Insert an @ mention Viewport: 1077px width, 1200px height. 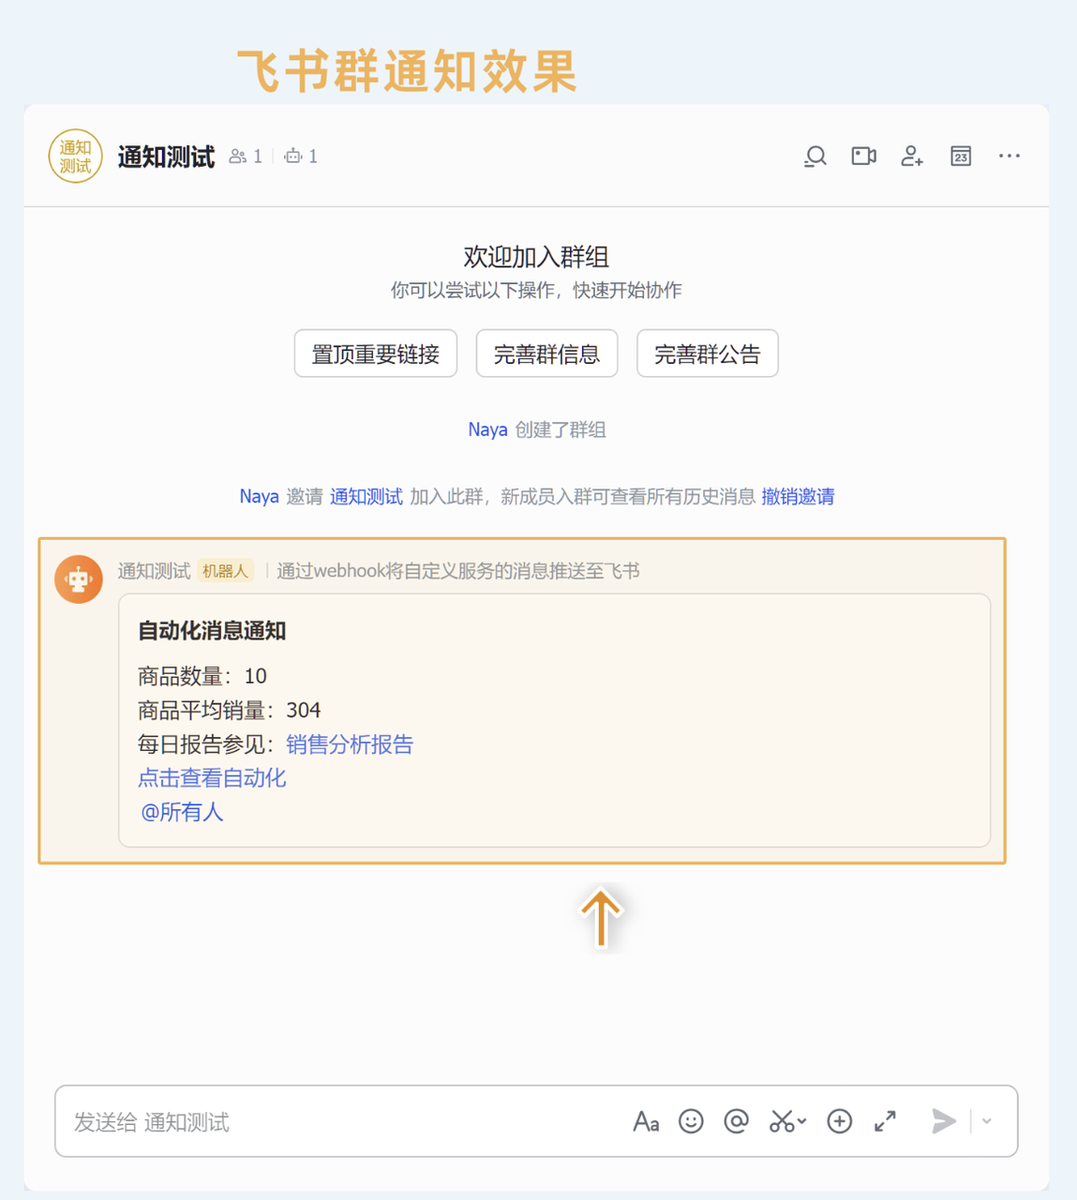(736, 1122)
